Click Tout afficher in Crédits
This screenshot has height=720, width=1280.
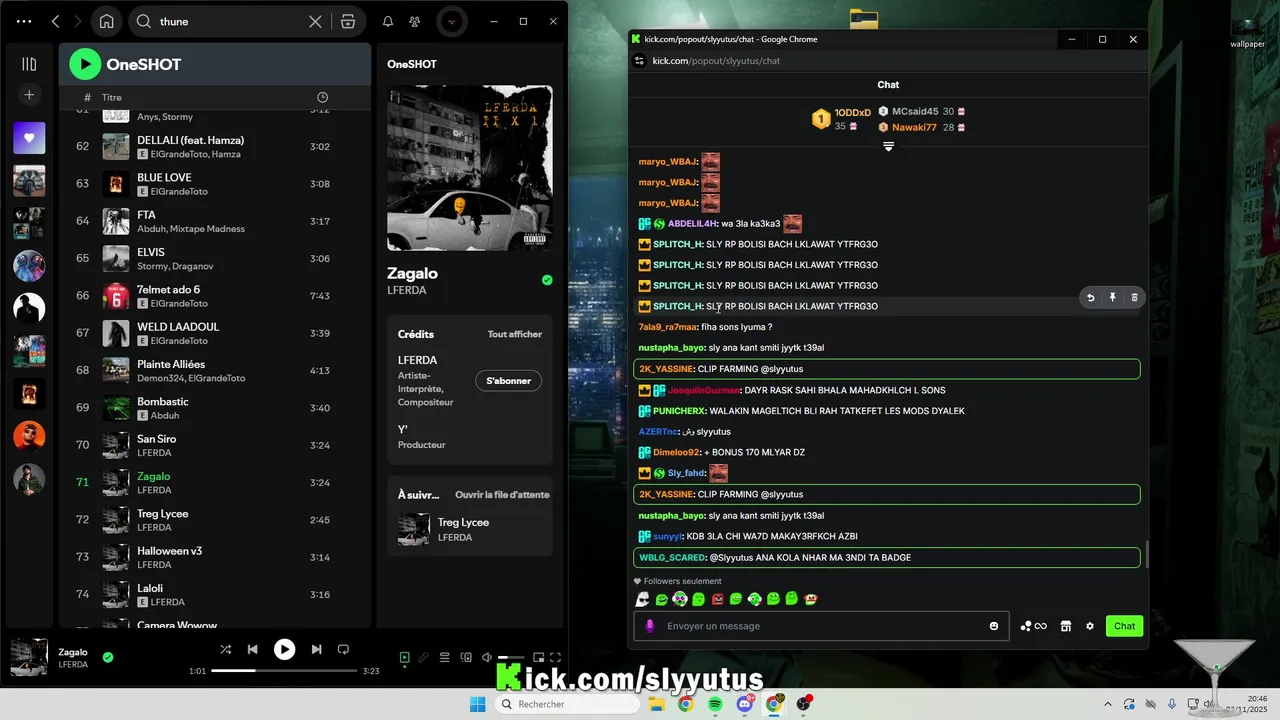(515, 334)
